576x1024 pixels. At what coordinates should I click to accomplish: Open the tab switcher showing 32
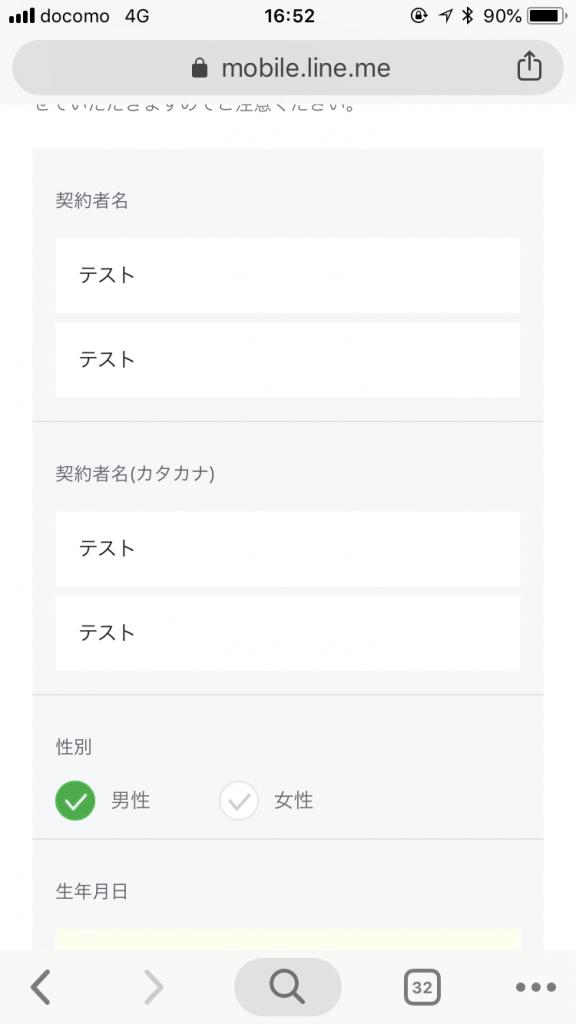422,987
